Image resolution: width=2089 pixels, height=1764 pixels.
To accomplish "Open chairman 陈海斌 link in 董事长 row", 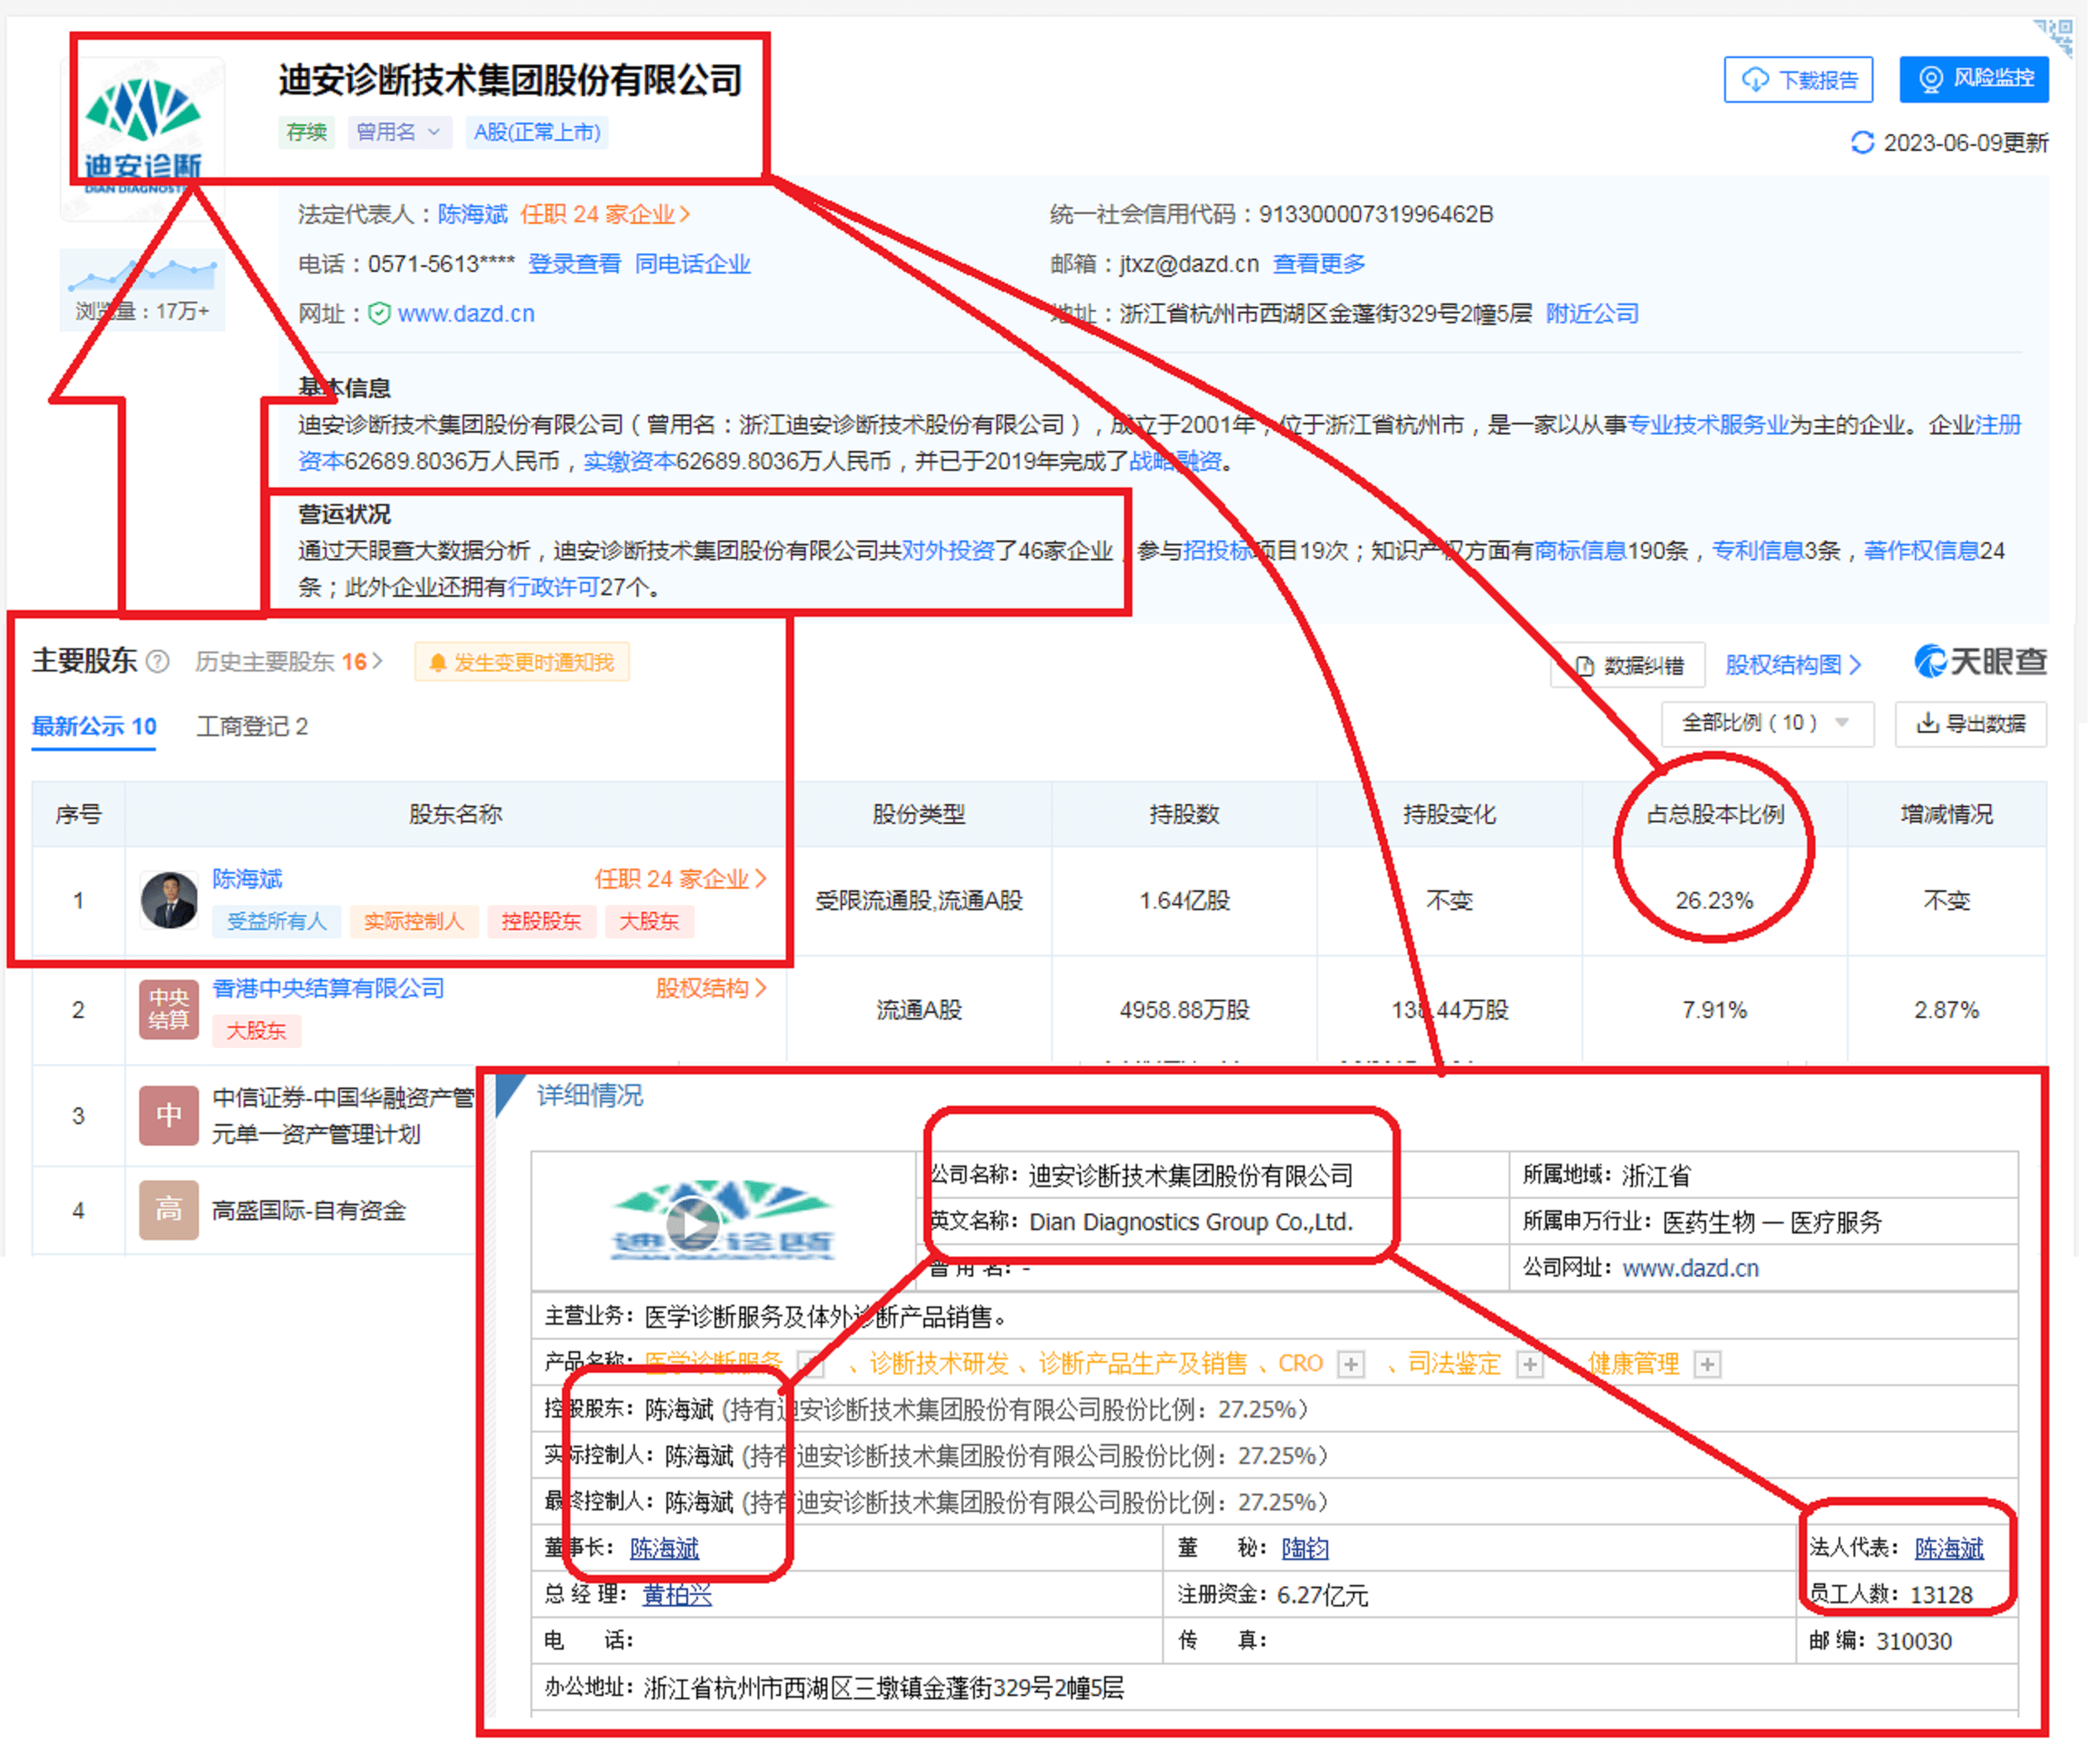I will point(664,1548).
